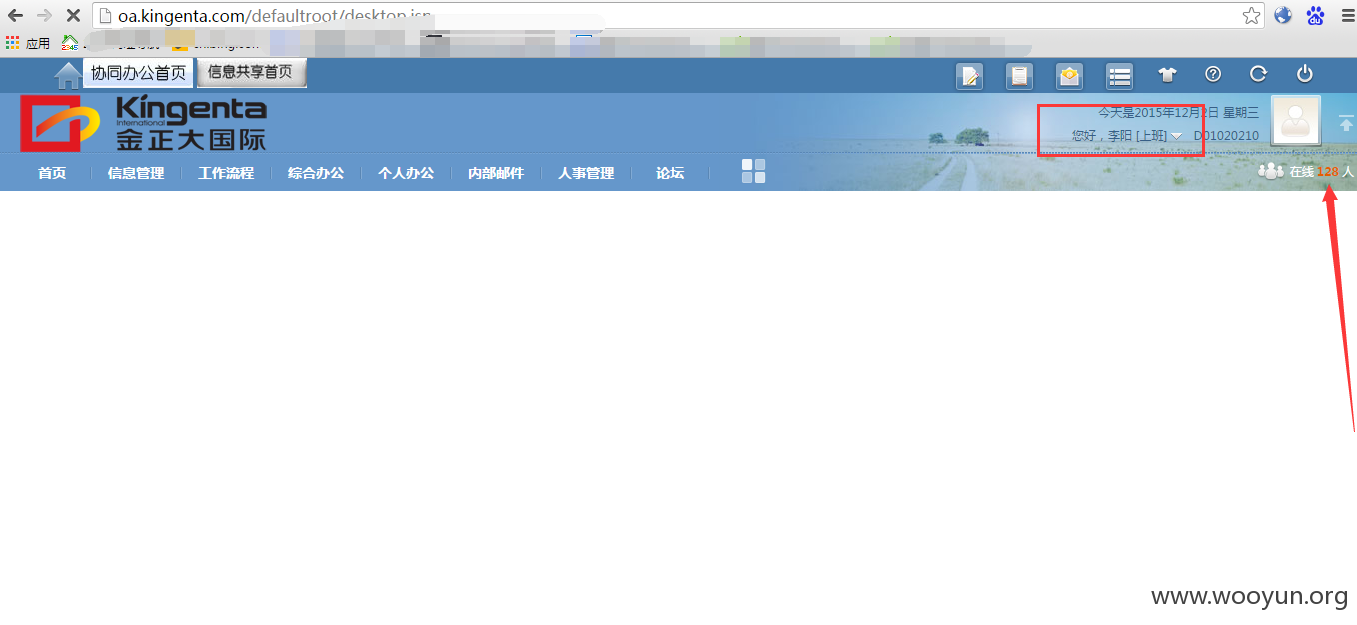Click the refresh arrow icon in header
The height and width of the screenshot is (625, 1357).
(1259, 74)
